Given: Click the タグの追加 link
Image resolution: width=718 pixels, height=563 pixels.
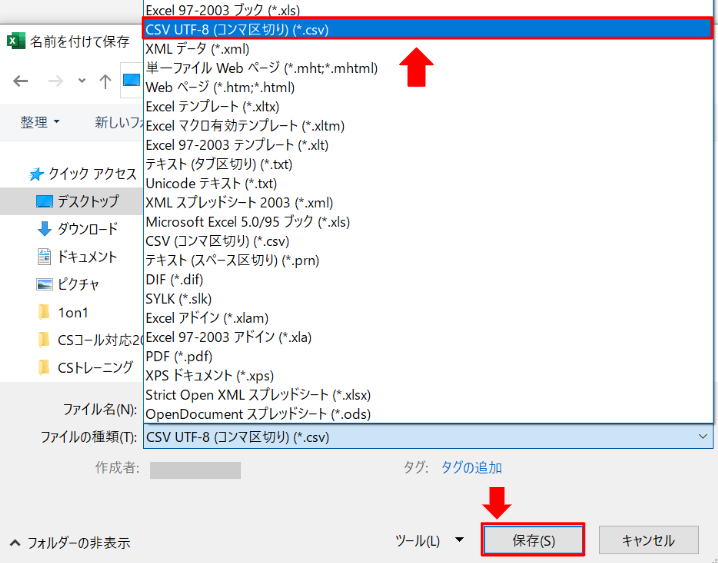Looking at the screenshot, I should (471, 467).
